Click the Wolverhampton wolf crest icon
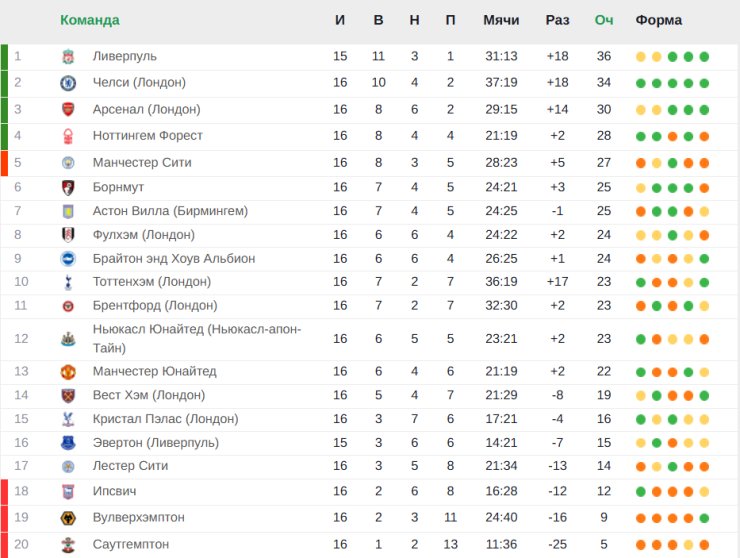This screenshot has width=740, height=558. 68,518
